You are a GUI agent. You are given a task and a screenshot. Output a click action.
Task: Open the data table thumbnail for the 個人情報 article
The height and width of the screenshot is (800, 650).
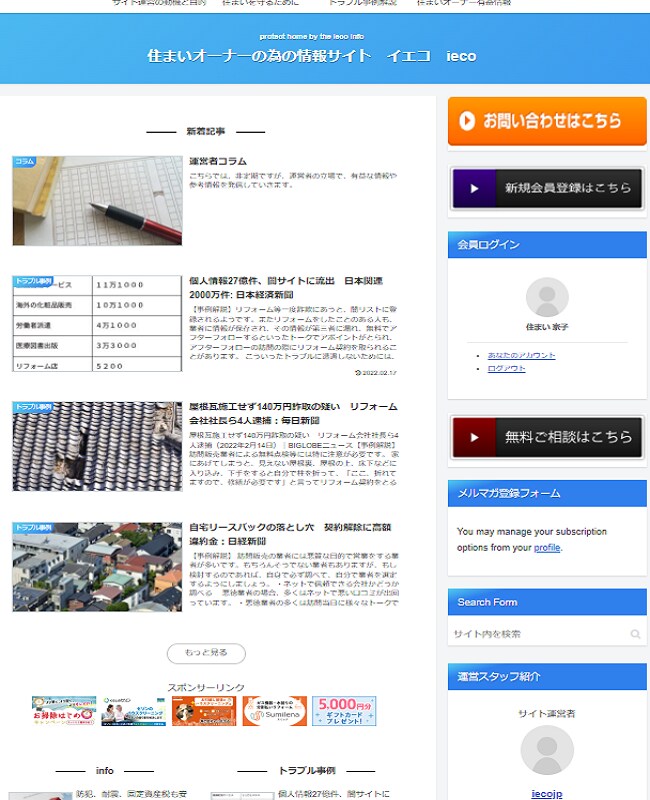click(97, 323)
